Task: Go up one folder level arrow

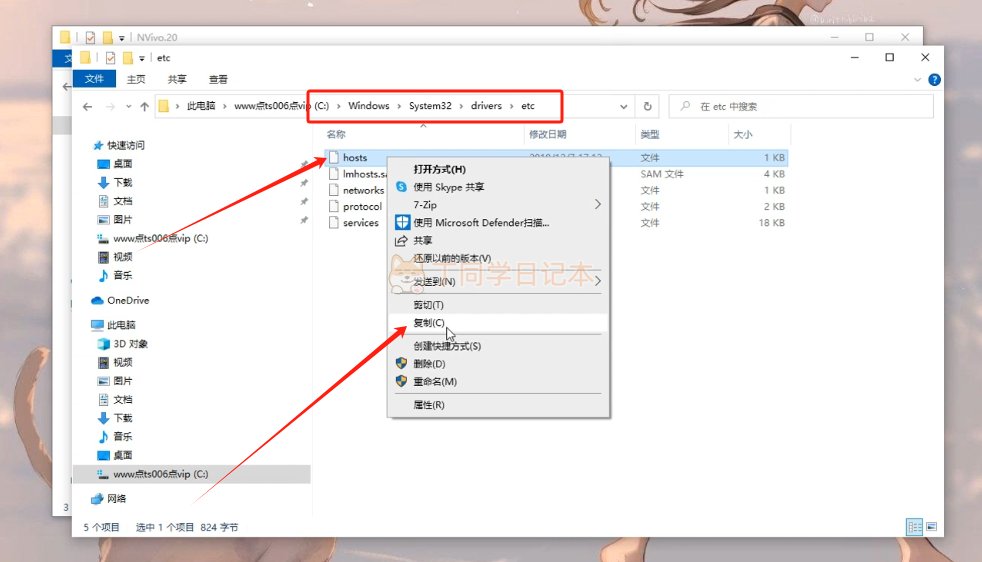Action: coord(145,107)
